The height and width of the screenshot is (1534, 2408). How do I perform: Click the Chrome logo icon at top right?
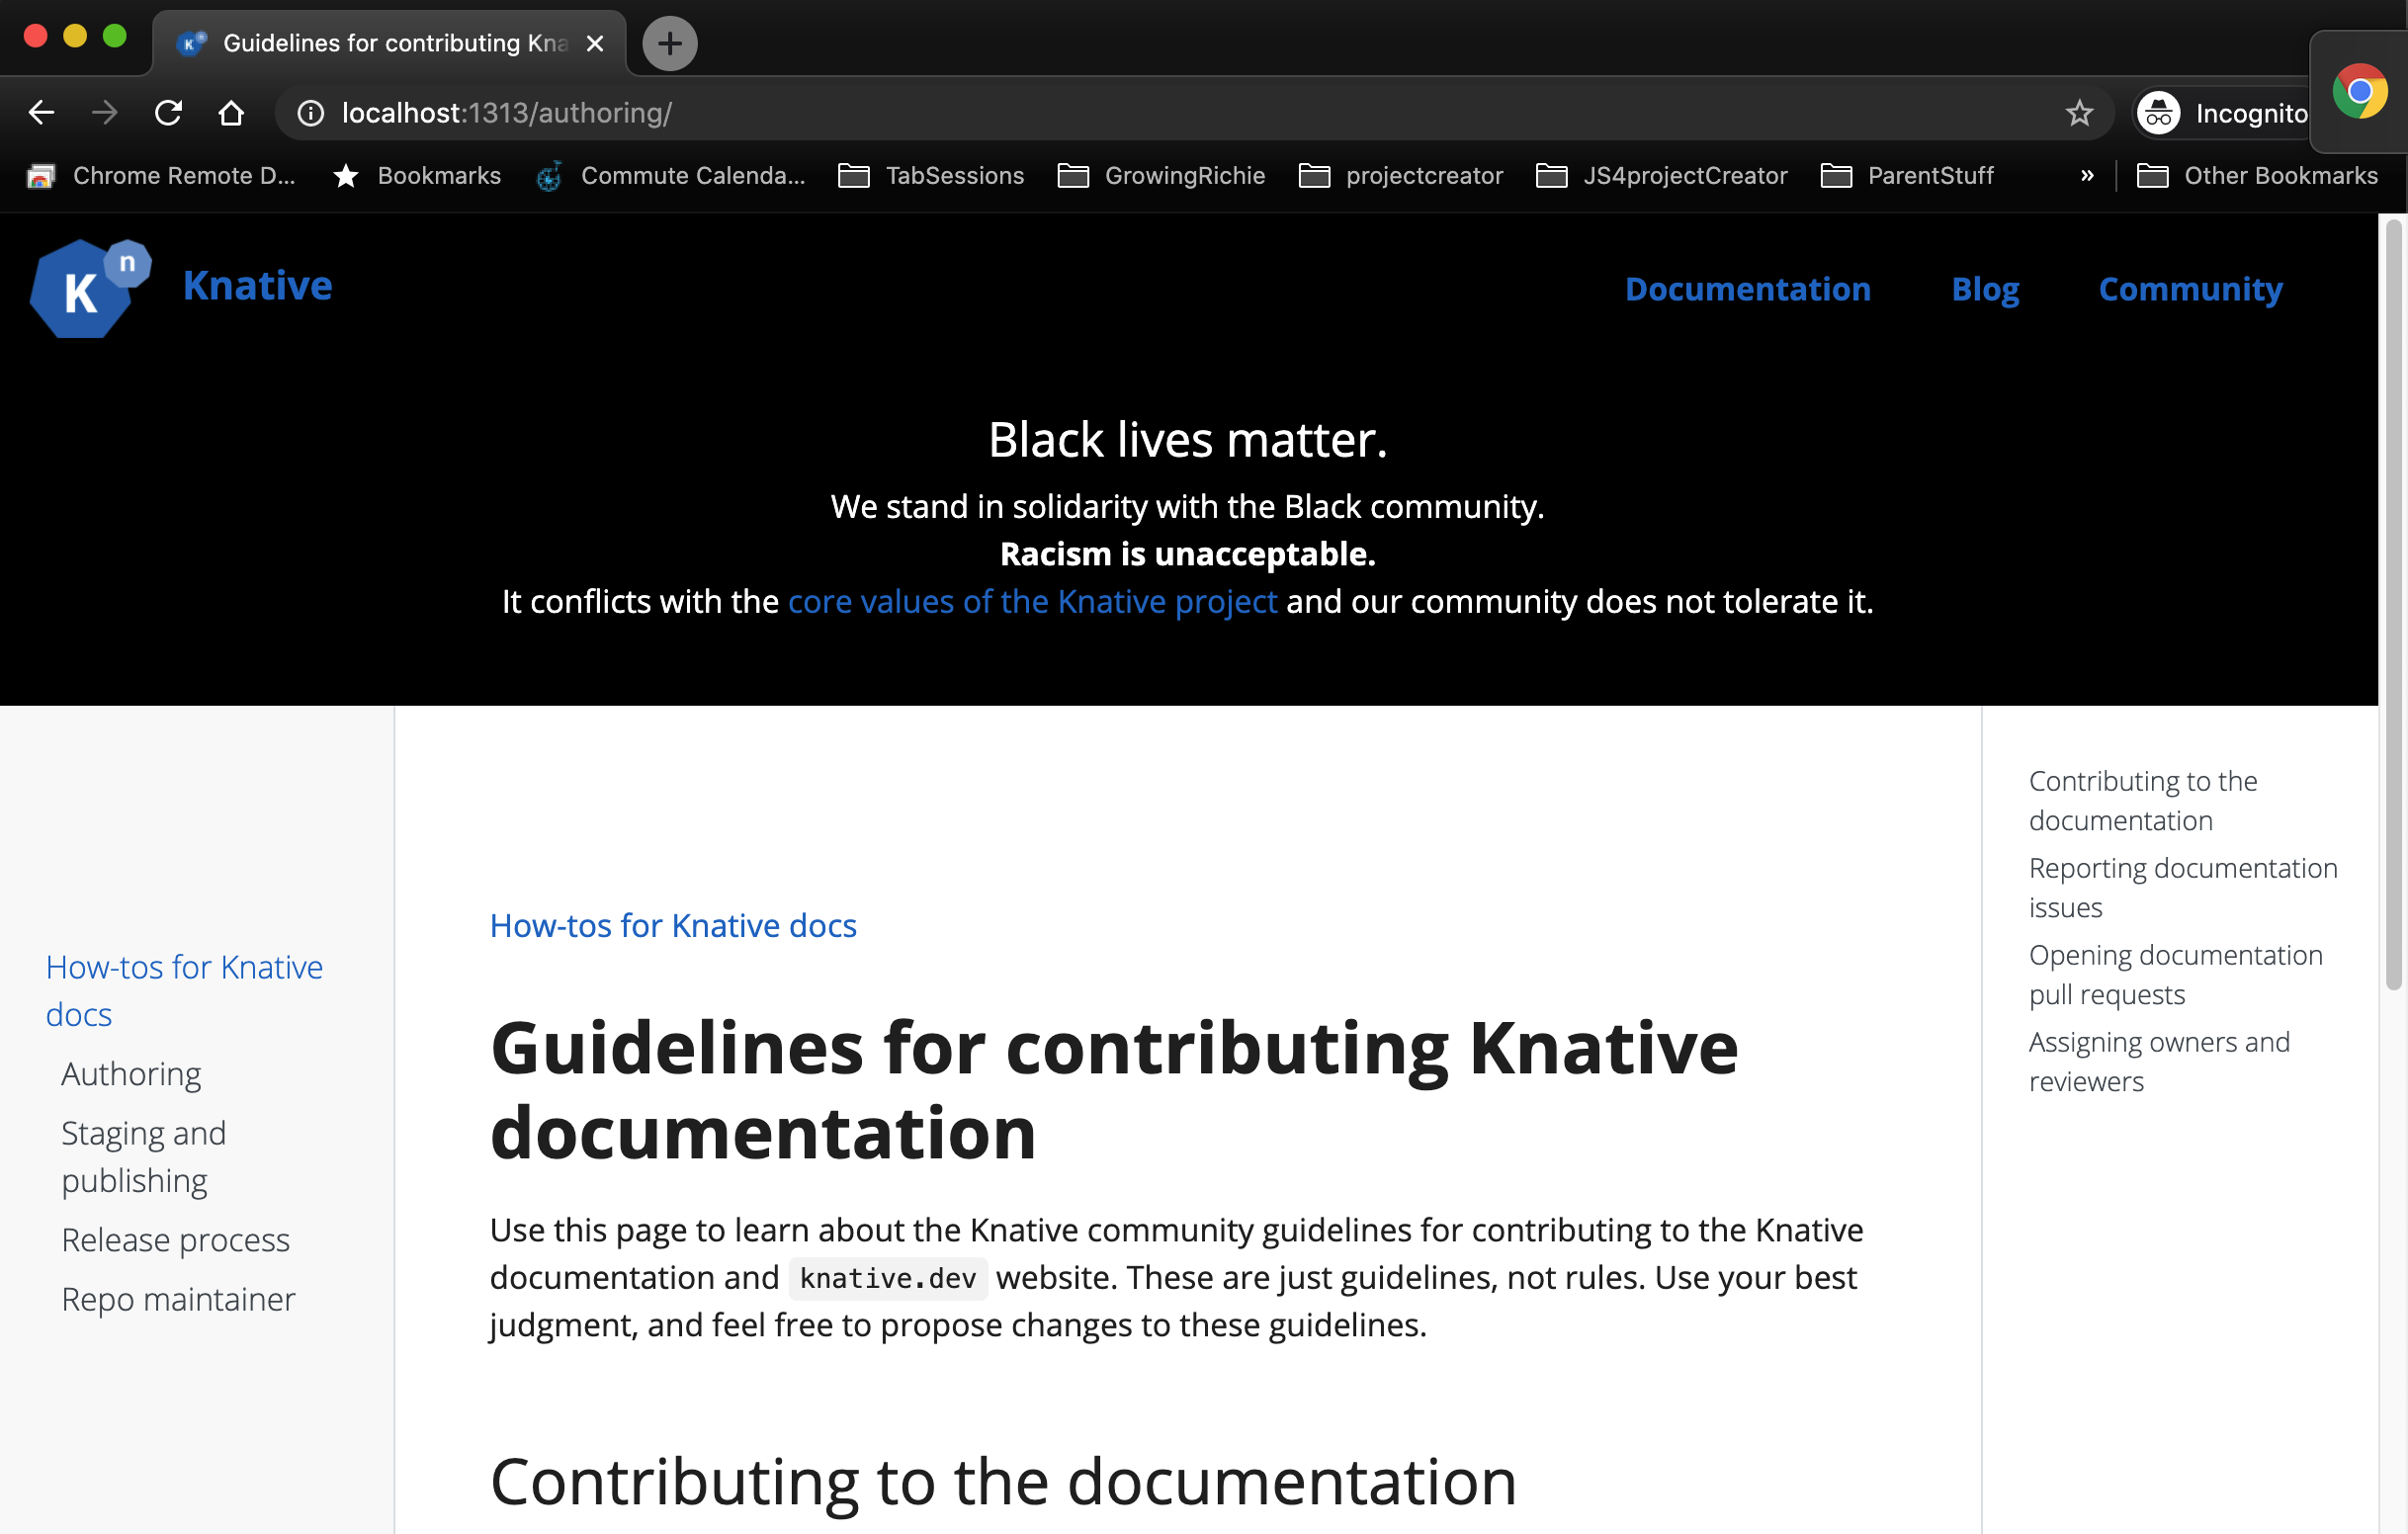[x=2360, y=92]
